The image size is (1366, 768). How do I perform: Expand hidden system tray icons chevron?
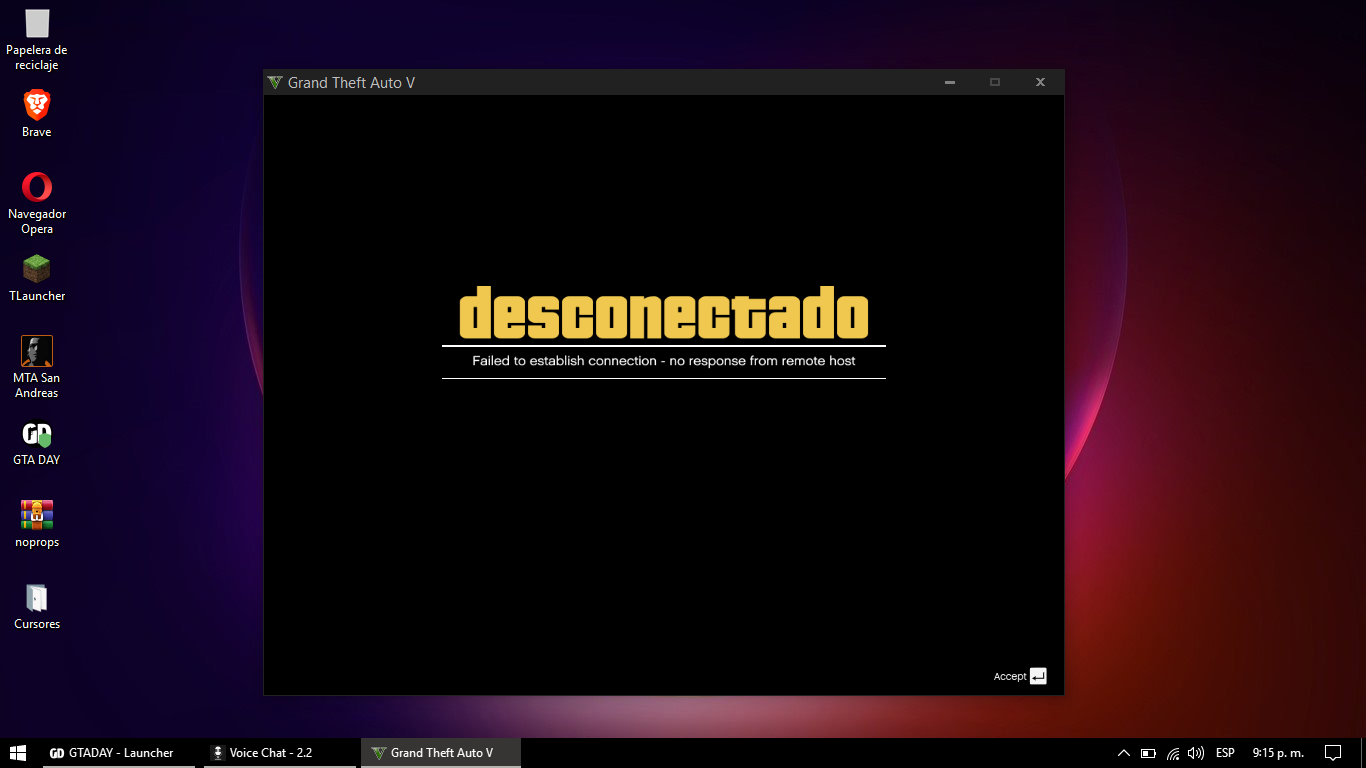coord(1123,753)
